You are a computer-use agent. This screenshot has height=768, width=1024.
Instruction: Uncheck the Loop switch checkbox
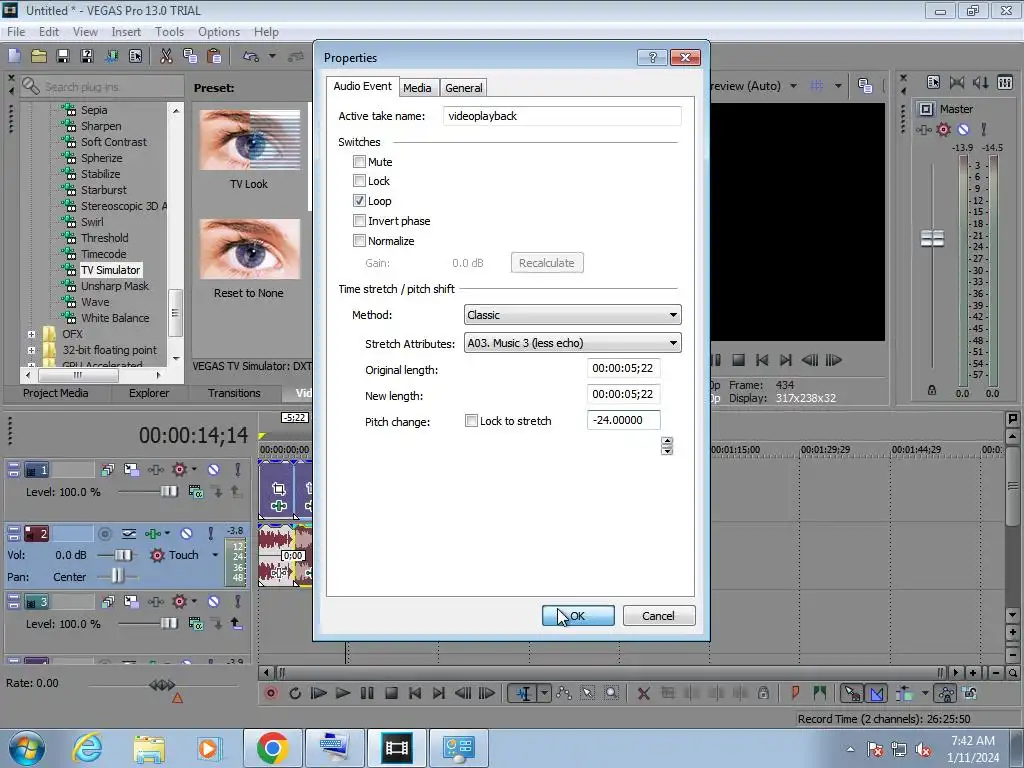click(359, 200)
